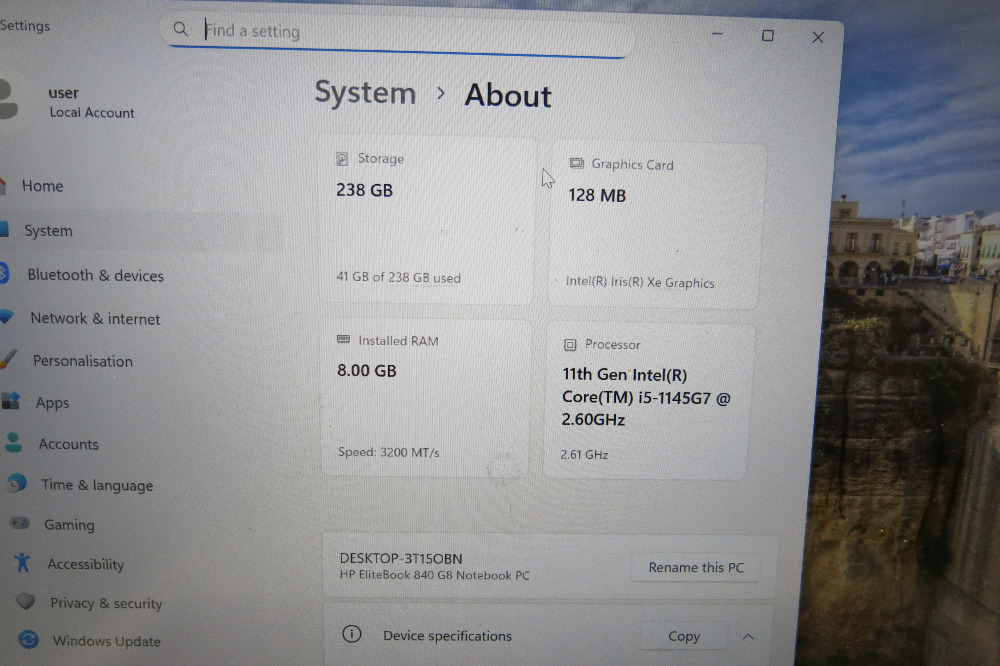
Task: Close the Settings window
Action: coord(818,38)
